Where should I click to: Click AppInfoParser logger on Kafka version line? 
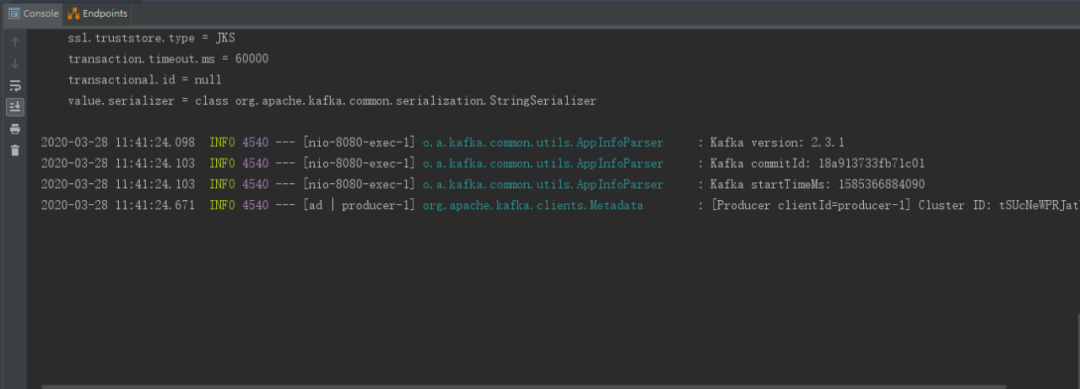[x=543, y=143]
